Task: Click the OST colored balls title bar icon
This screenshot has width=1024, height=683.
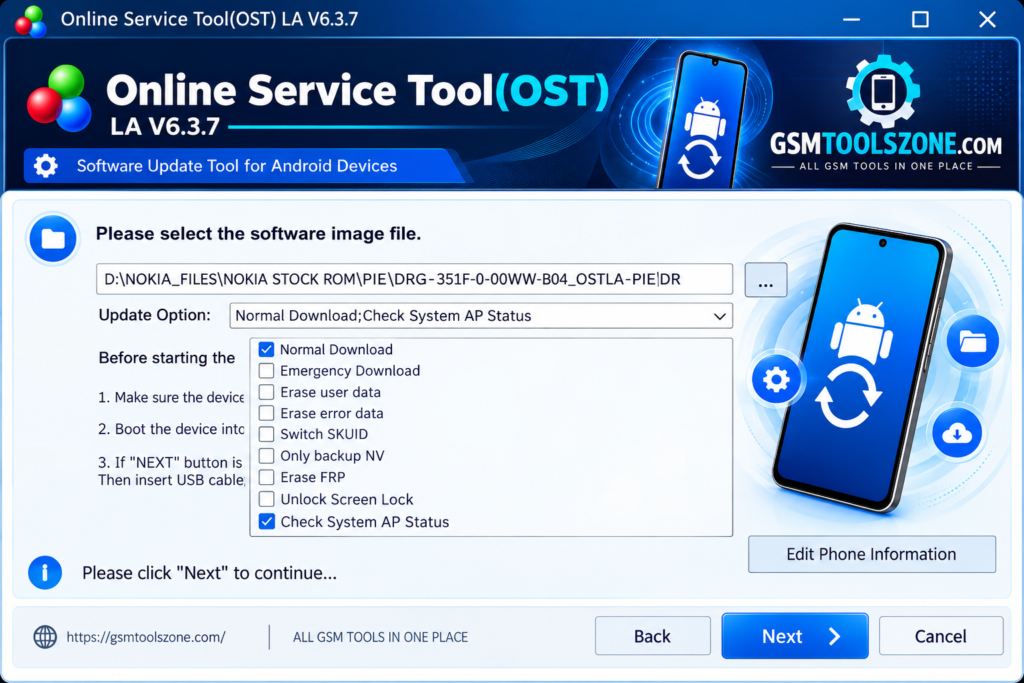Action: point(31,20)
